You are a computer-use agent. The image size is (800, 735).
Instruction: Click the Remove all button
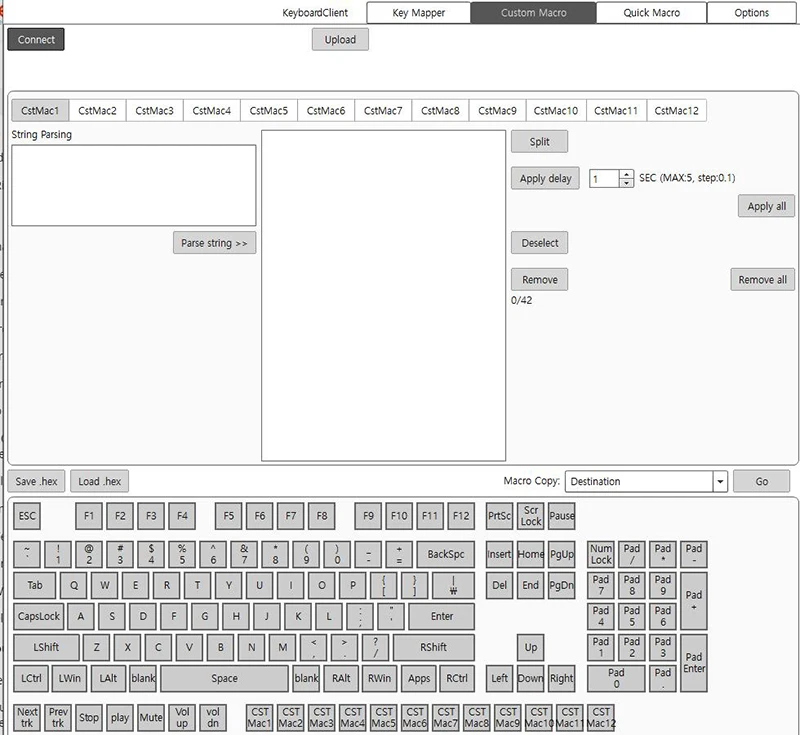pos(762,280)
